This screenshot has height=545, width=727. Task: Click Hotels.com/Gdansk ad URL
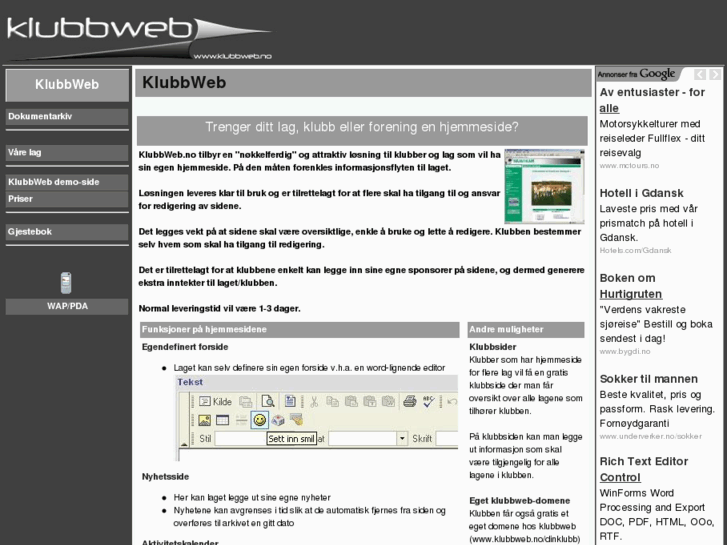point(635,250)
